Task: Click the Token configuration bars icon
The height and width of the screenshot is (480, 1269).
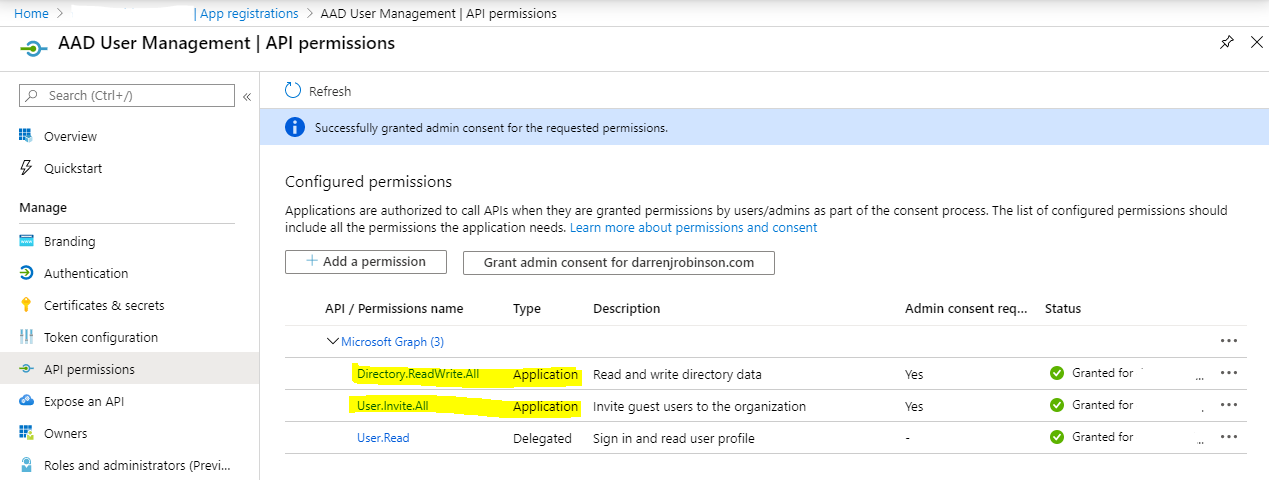Action: (26, 337)
